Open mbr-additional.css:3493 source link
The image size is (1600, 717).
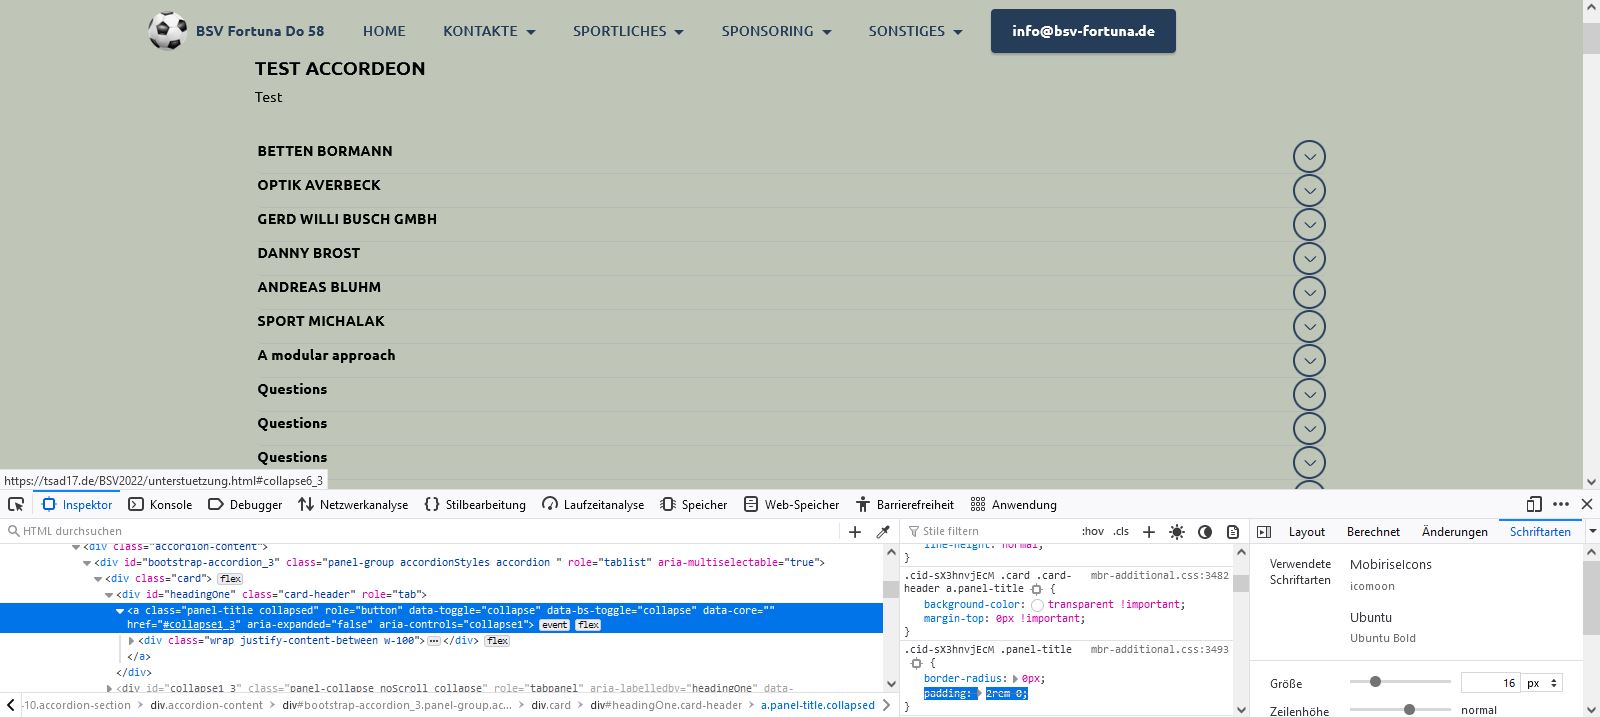(1159, 650)
